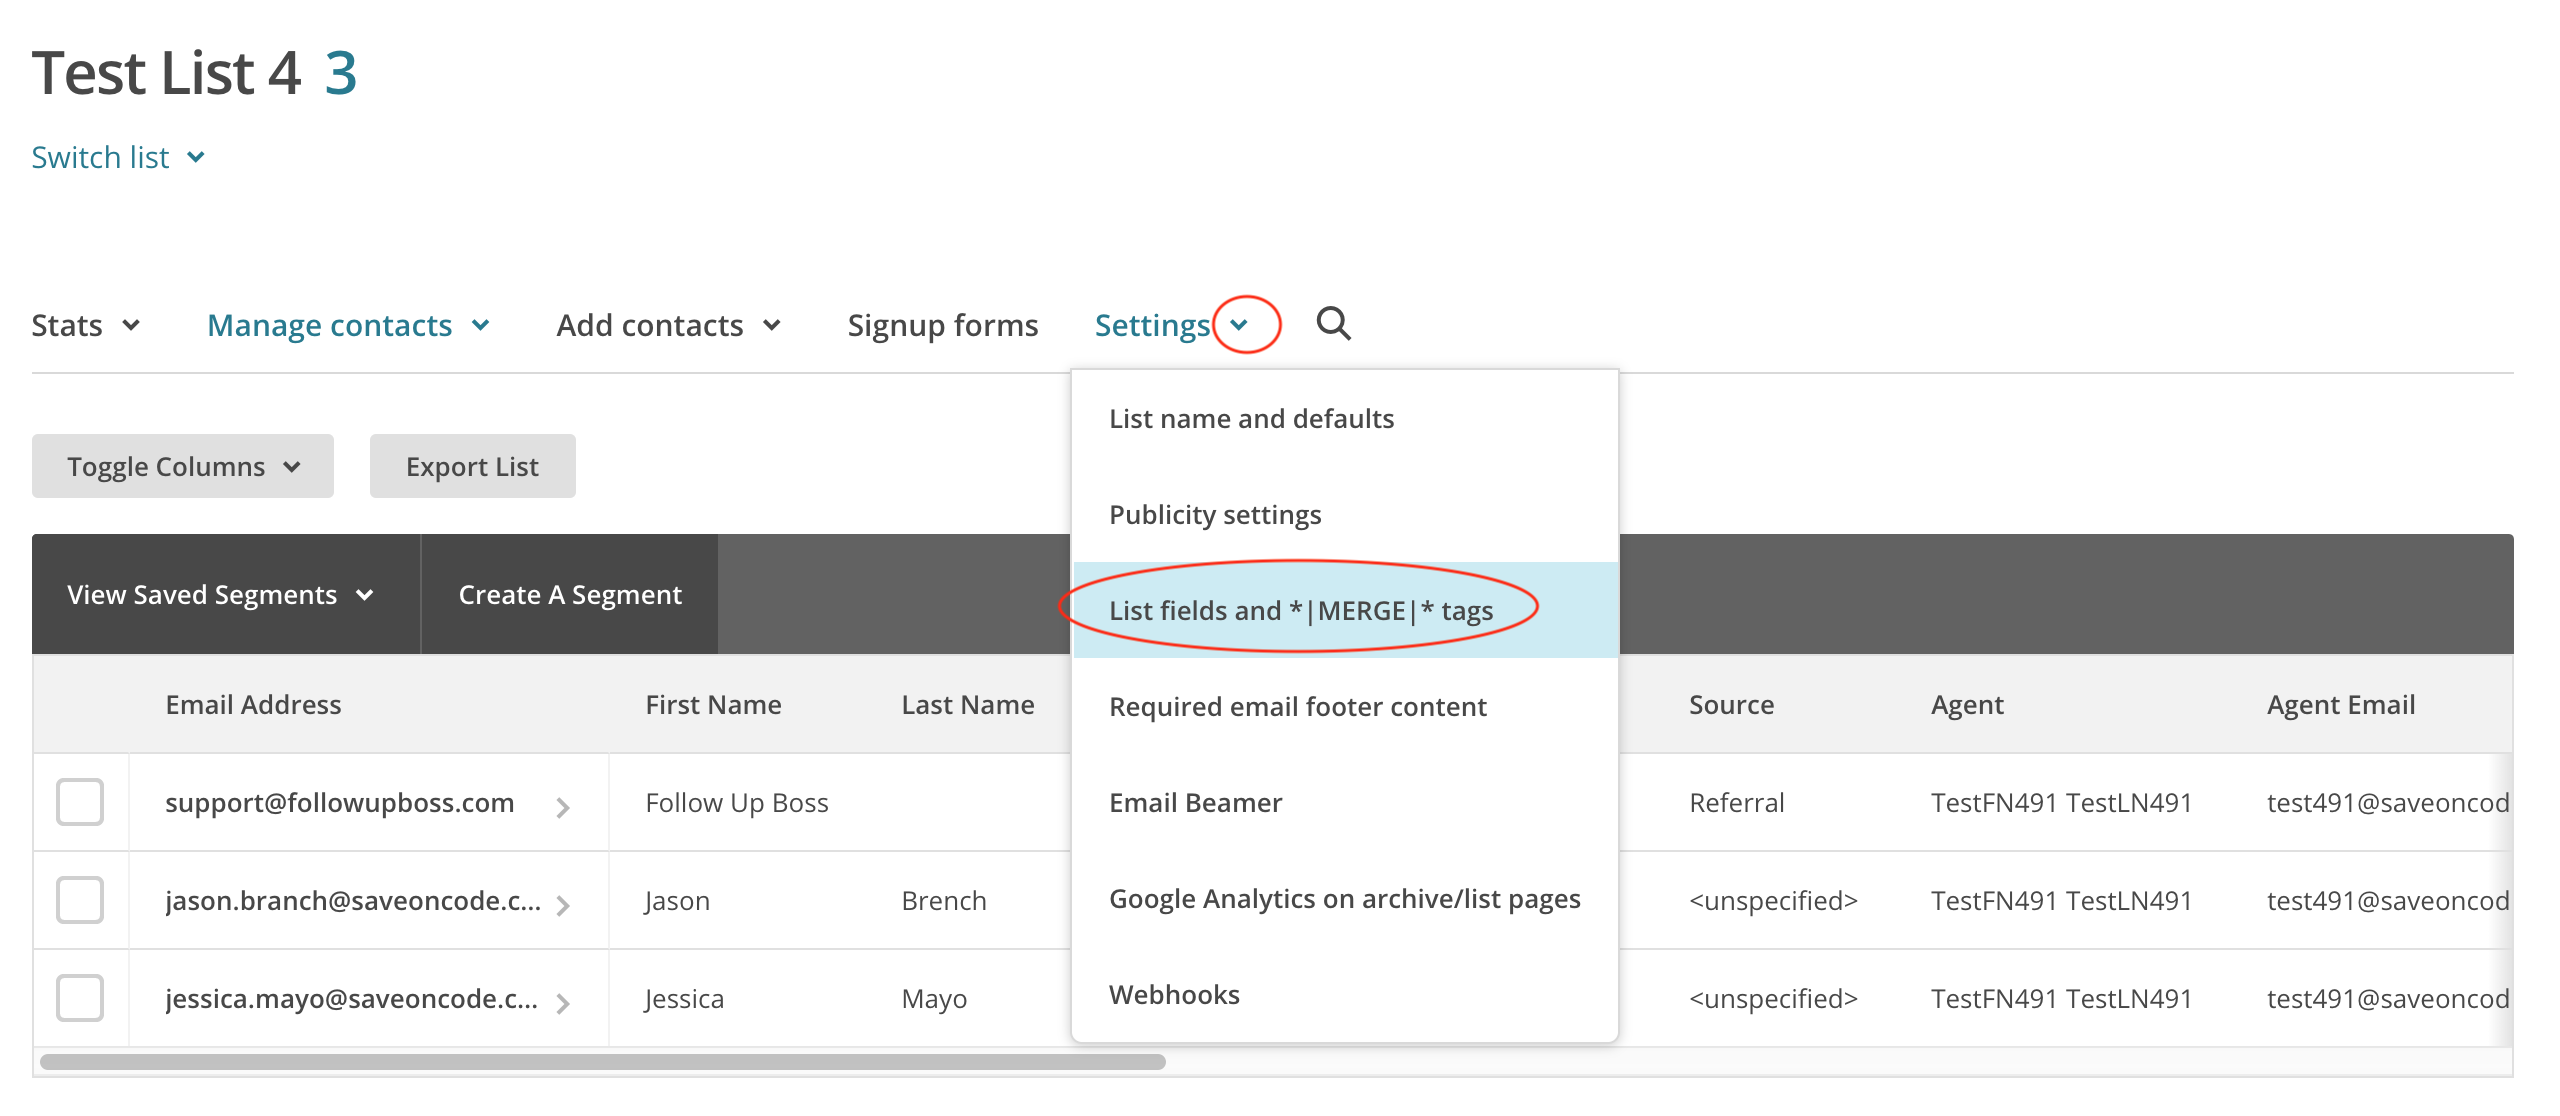Click the Stats chevron arrow
This screenshot has height=1116, width=2560.
131,325
